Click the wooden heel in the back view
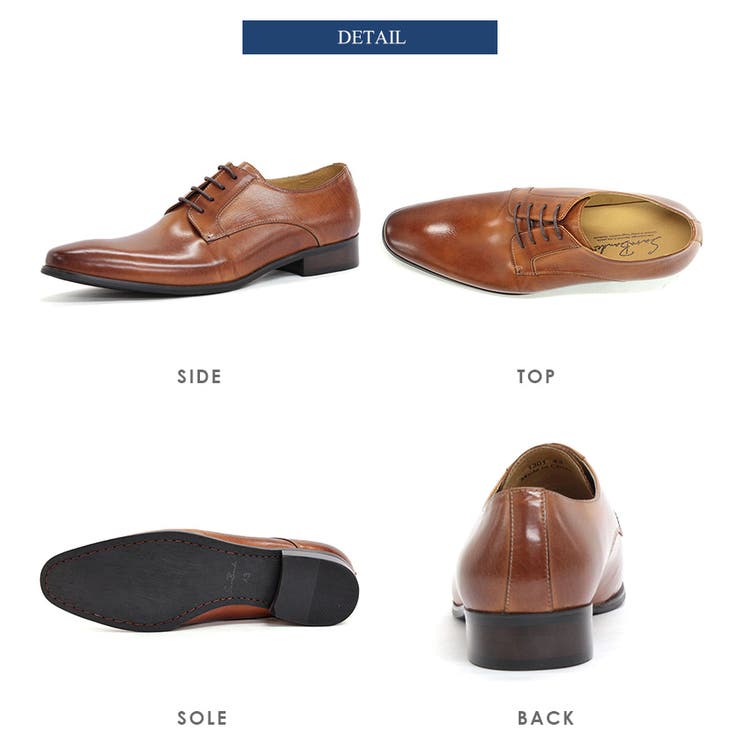 pyautogui.click(x=528, y=637)
